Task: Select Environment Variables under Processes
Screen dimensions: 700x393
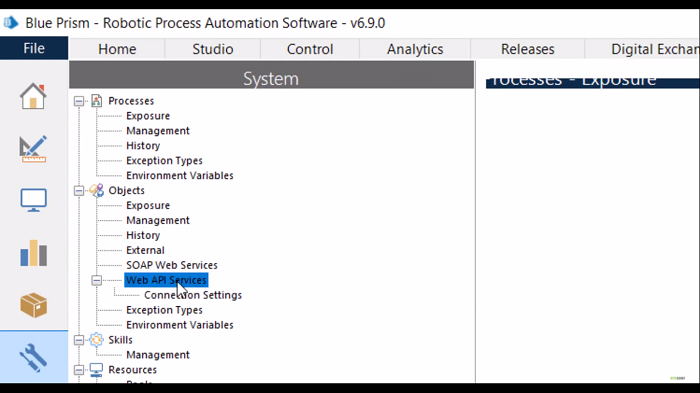Action: (x=179, y=176)
